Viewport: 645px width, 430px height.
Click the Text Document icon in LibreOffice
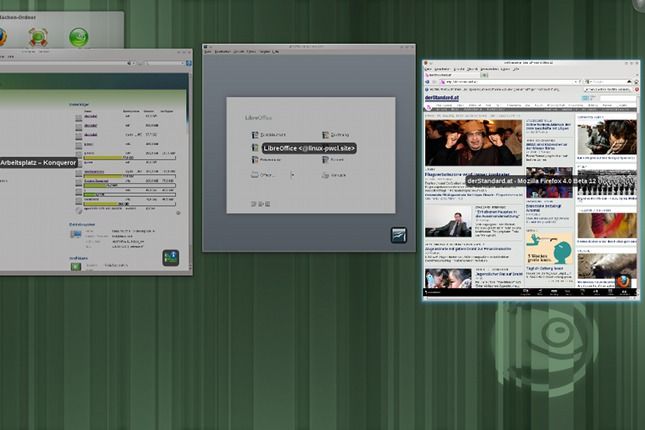(255, 135)
